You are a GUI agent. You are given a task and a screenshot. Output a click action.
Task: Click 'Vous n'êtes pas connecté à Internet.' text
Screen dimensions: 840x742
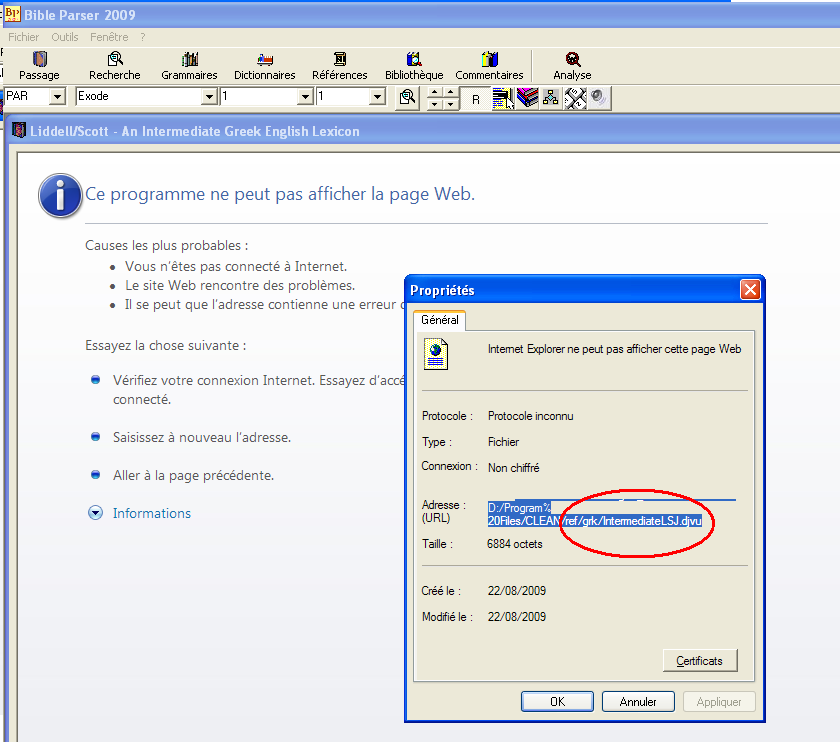click(236, 266)
